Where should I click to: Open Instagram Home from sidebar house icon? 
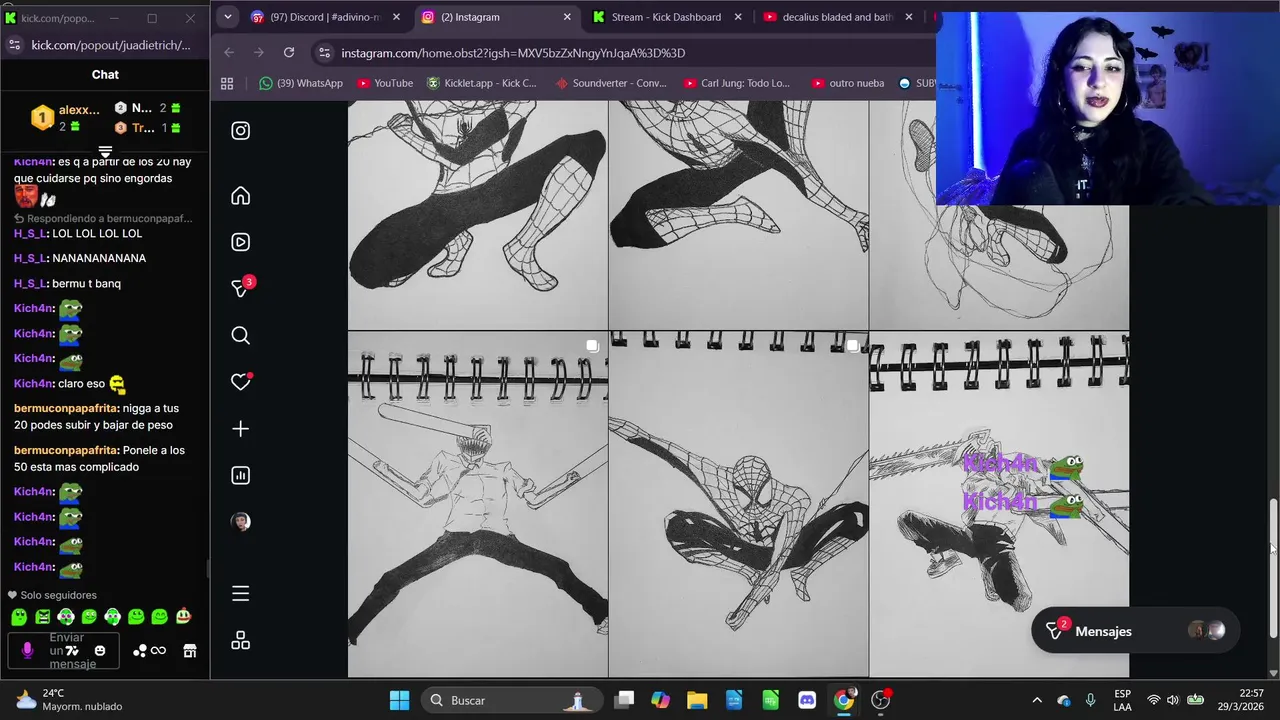click(x=240, y=196)
